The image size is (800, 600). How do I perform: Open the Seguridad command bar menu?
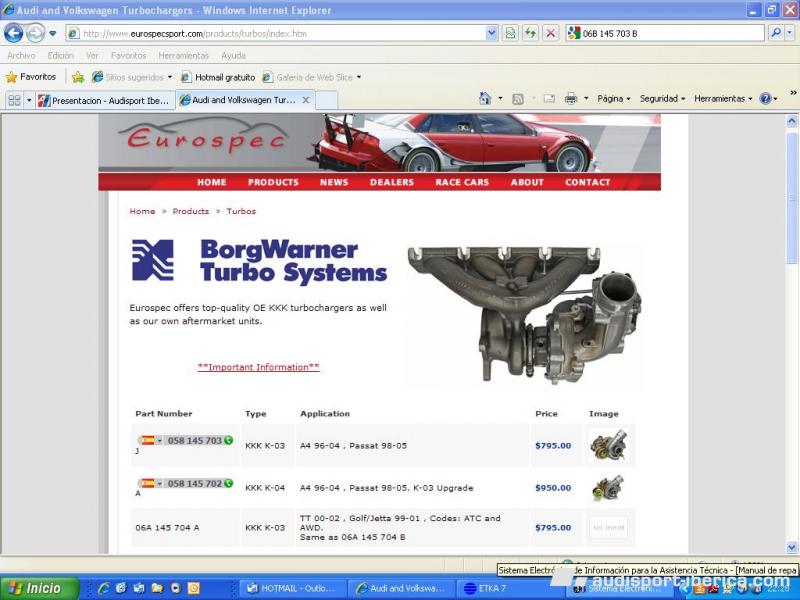coord(662,99)
